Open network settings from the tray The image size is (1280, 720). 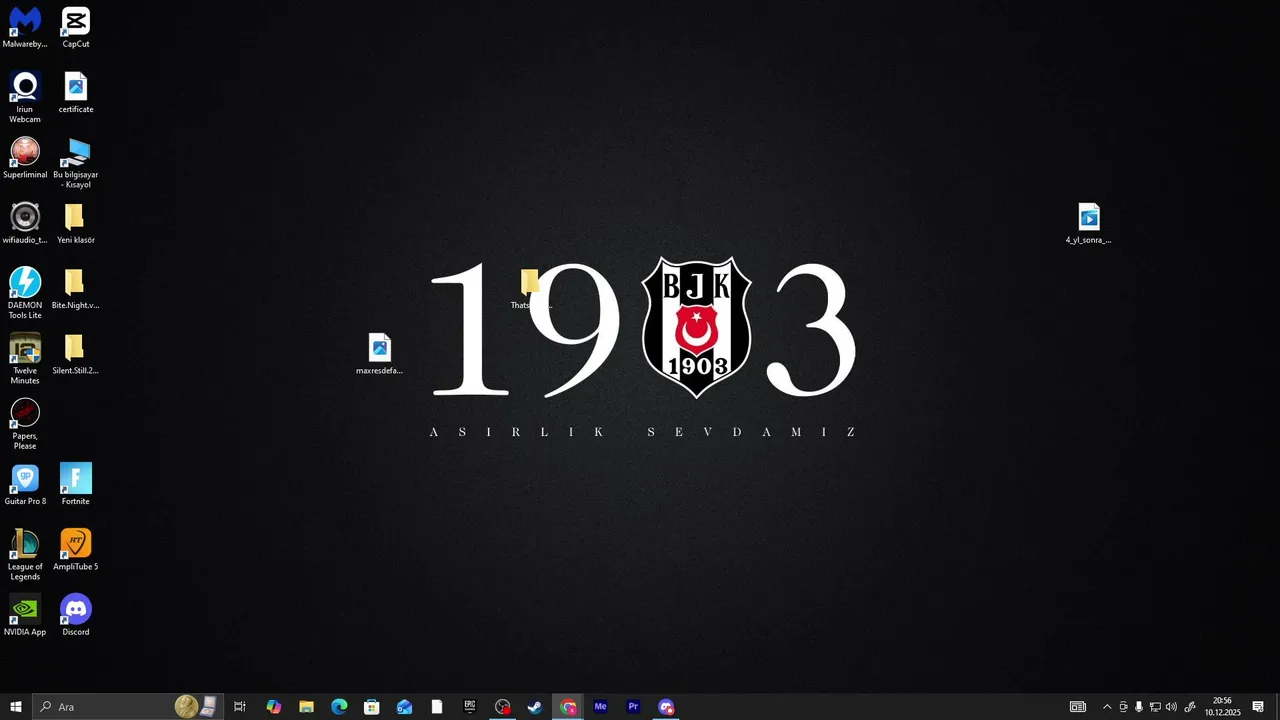pyautogui.click(x=1155, y=707)
